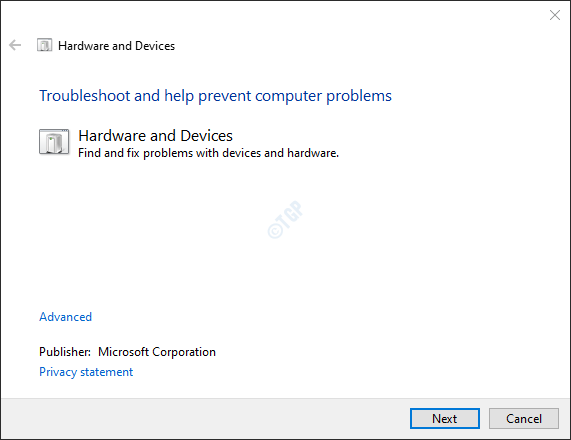The height and width of the screenshot is (440, 571).
Task: Close the troubleshooter window with the X
Action: [x=555, y=15]
